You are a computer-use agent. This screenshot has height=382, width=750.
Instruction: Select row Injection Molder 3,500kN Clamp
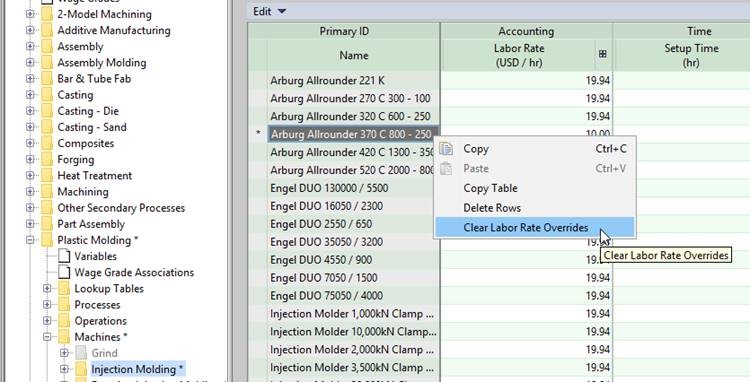[352, 367]
